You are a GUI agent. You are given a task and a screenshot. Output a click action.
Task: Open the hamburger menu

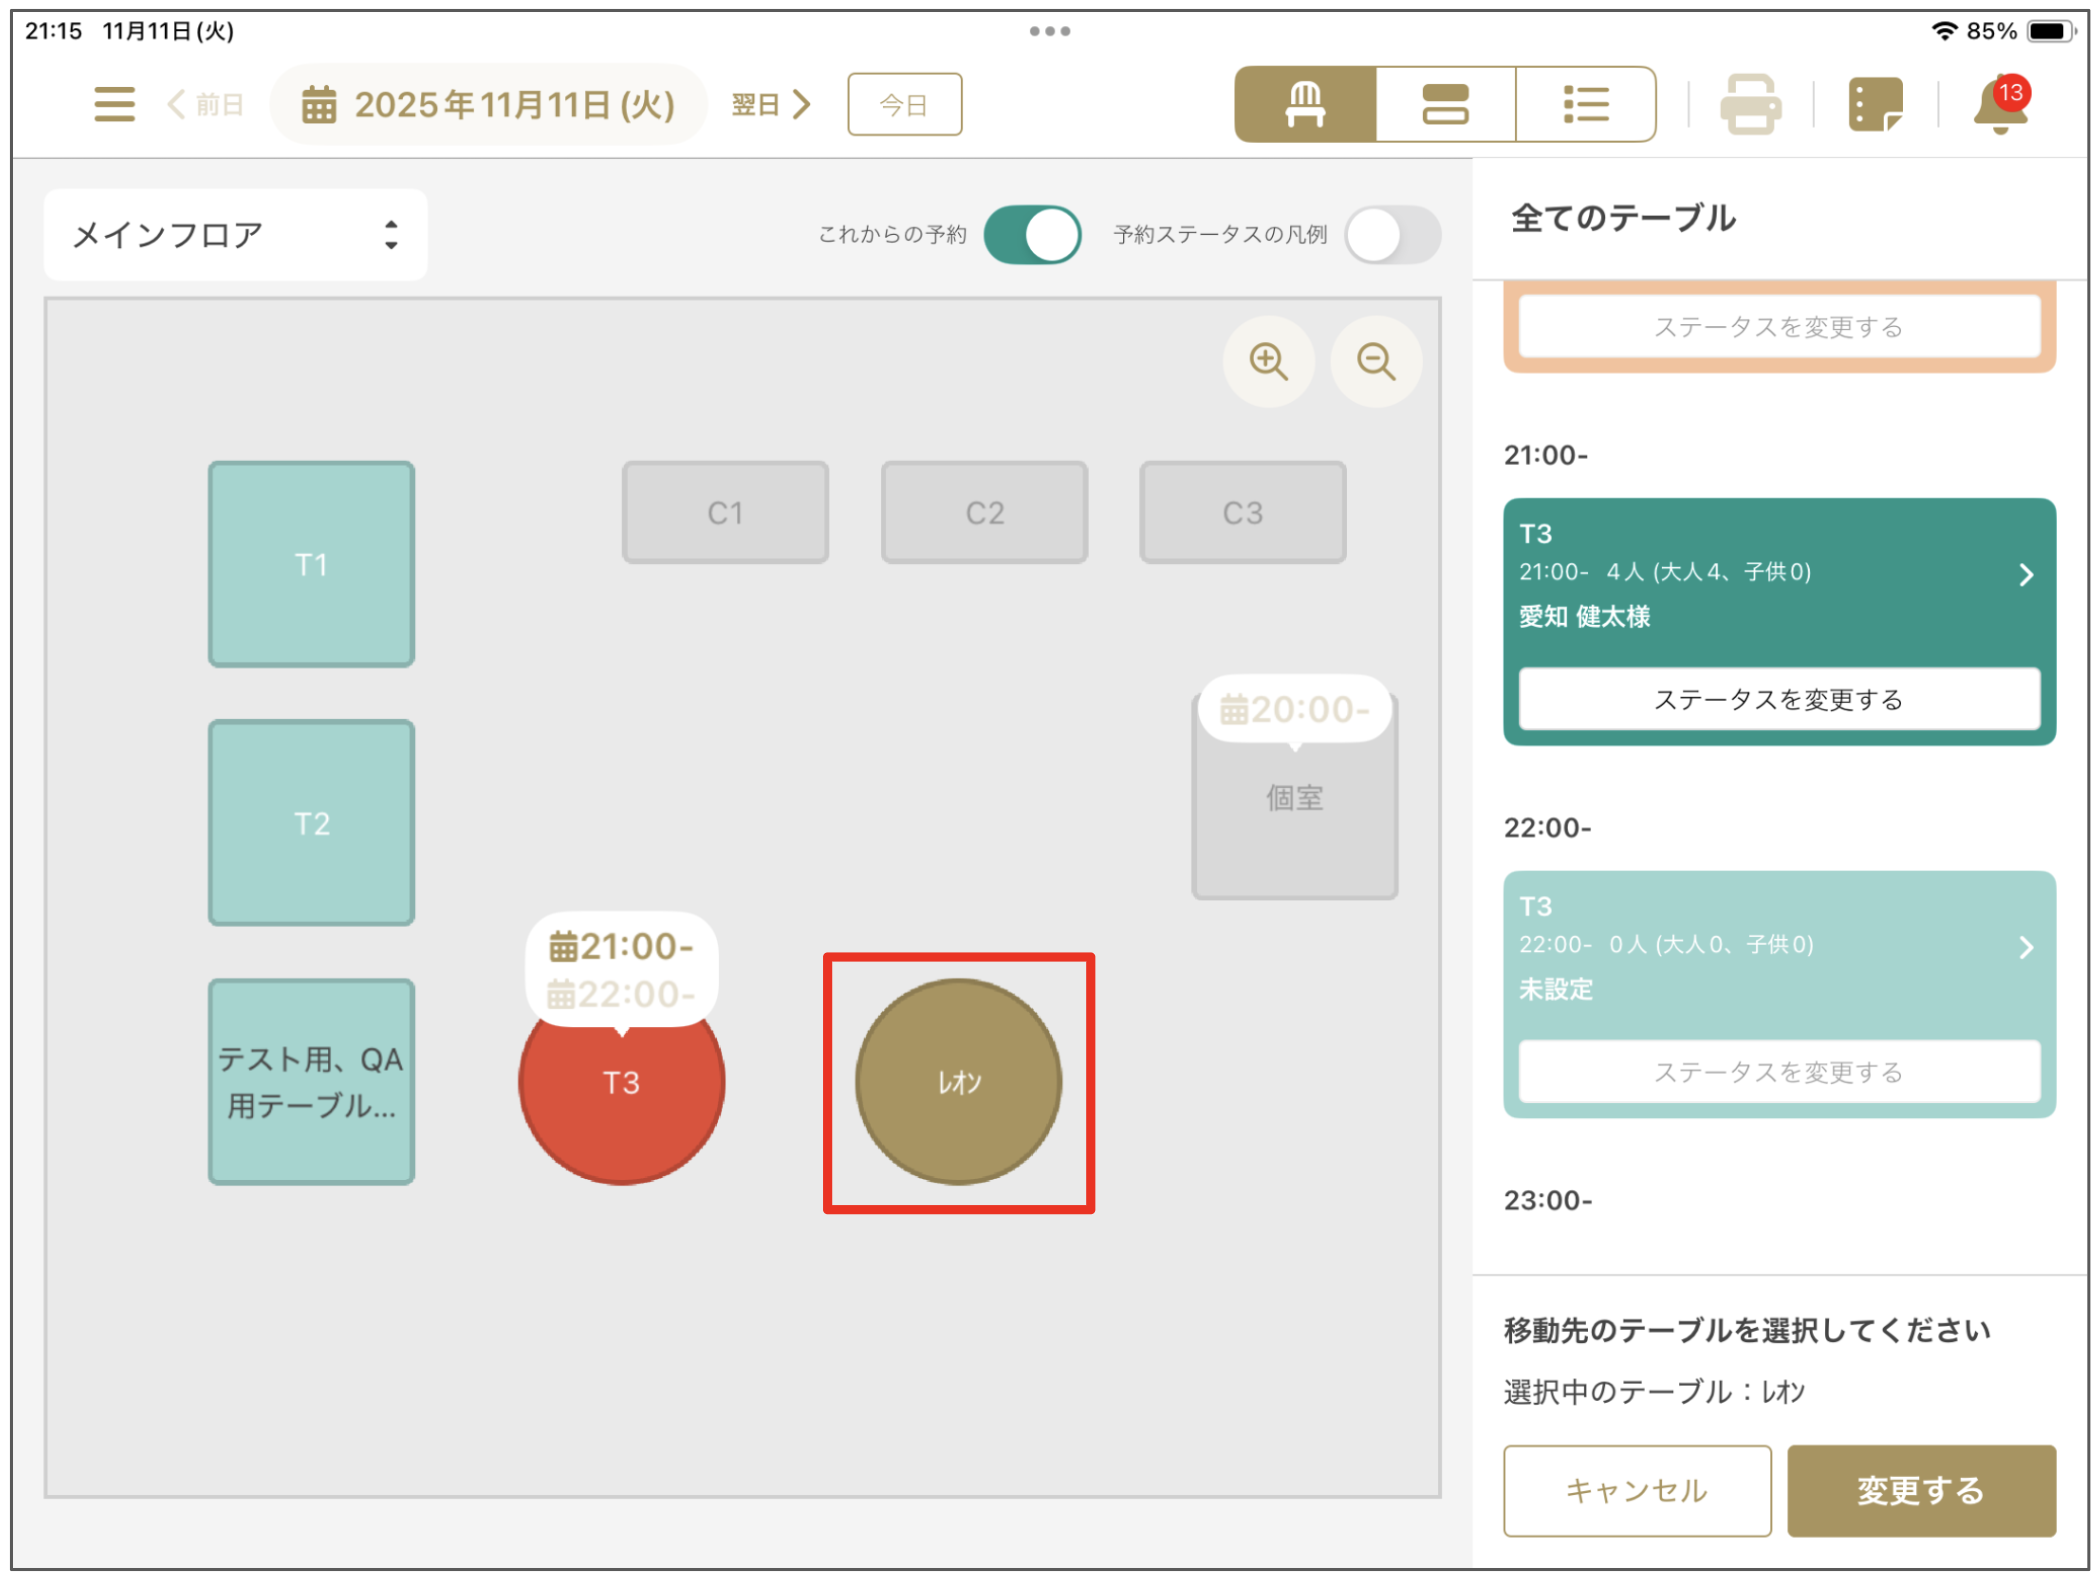(114, 104)
